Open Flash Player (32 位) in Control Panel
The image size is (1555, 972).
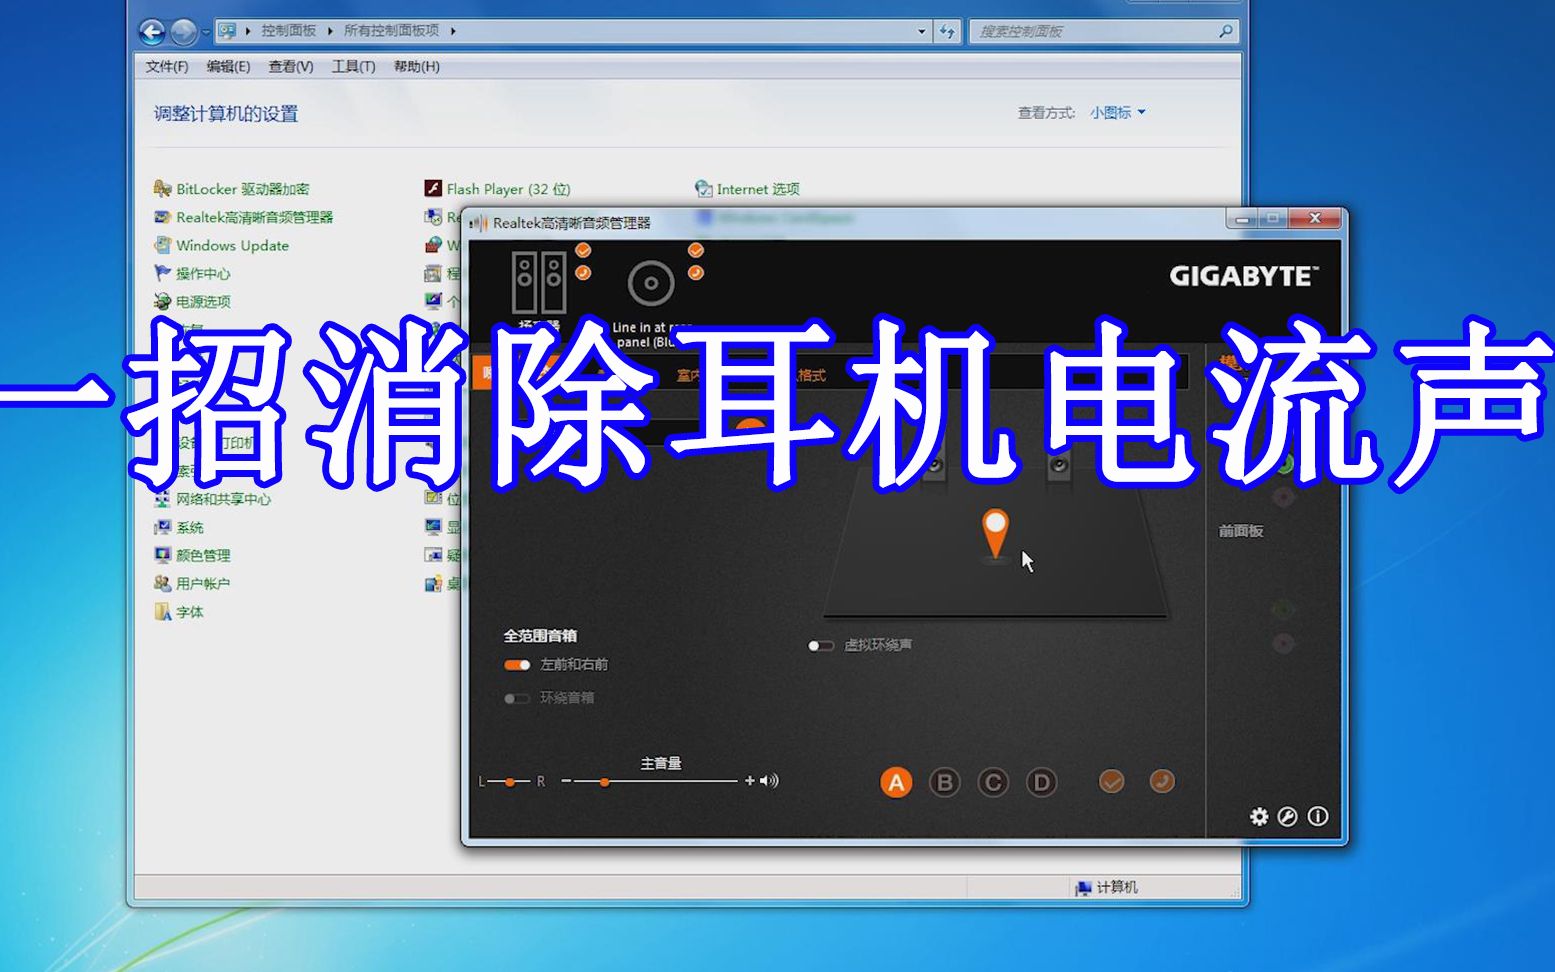[x=497, y=189]
